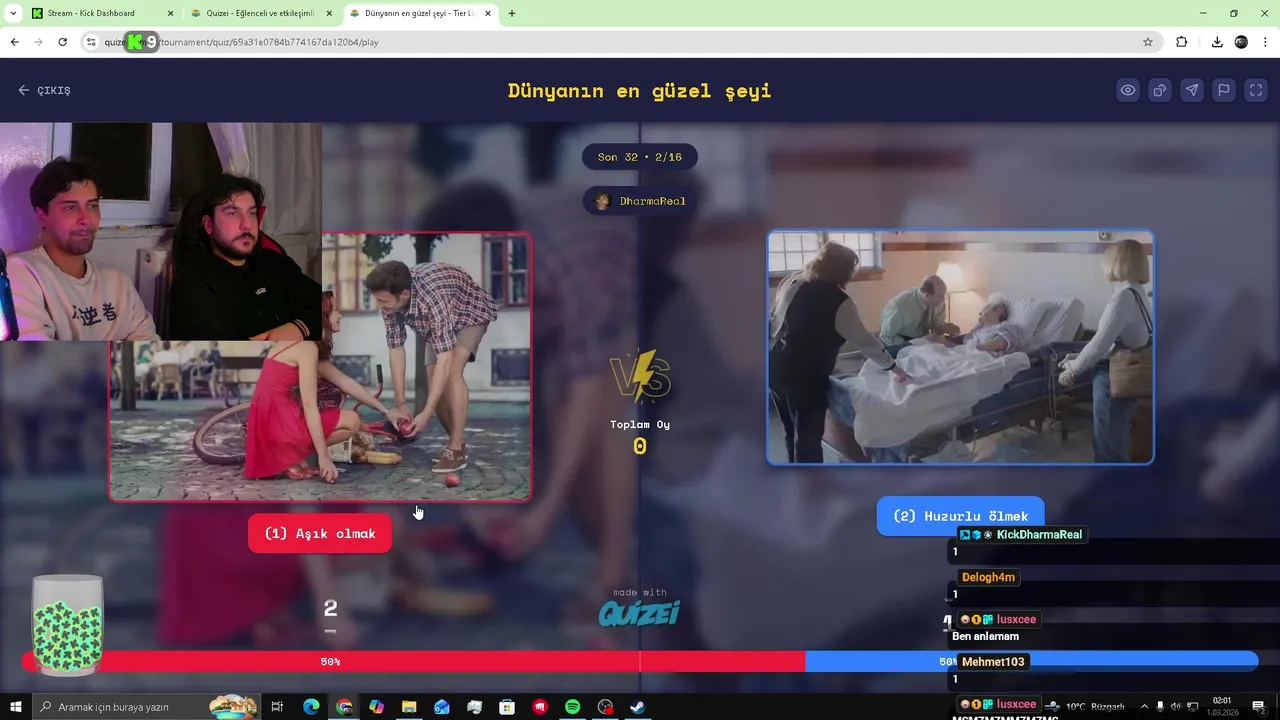Viewport: 1280px width, 720px height.
Task: Click the blue 50% vote bar
Action: pyautogui.click(x=1031, y=661)
